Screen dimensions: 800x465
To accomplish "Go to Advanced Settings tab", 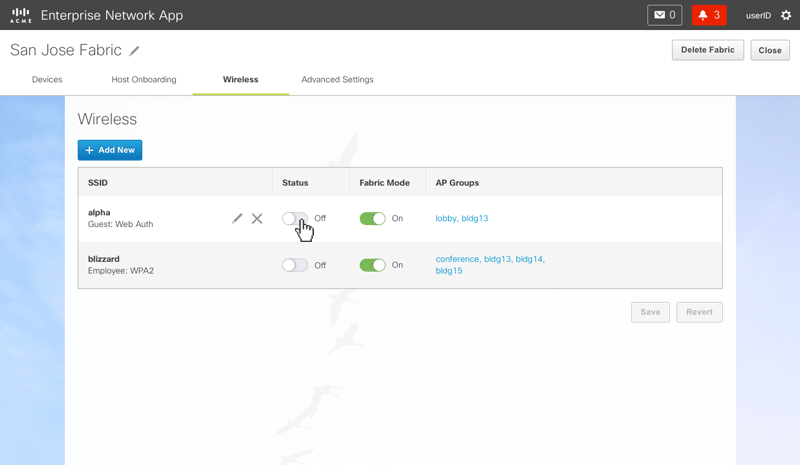I will click(x=337, y=80).
